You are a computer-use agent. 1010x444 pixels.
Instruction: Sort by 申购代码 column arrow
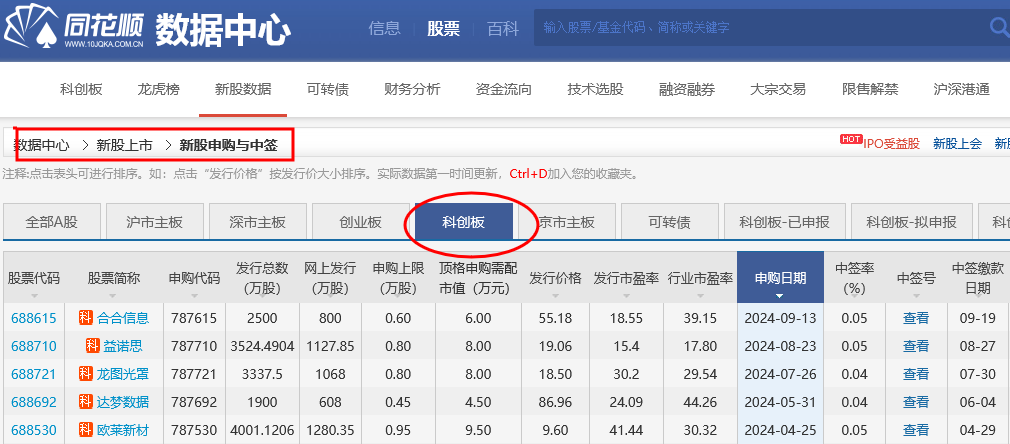(x=195, y=296)
